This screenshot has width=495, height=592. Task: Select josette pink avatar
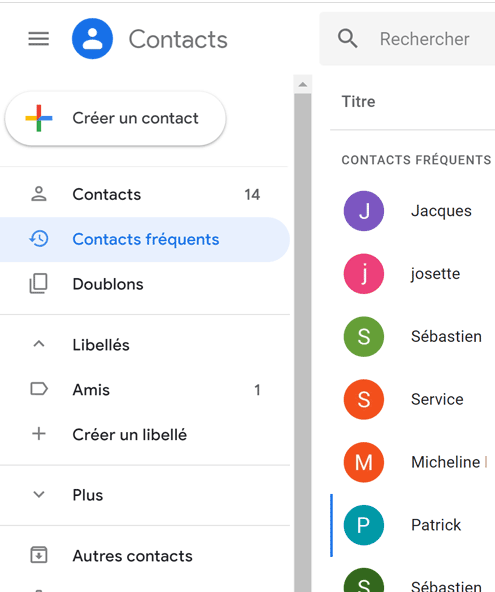coord(364,274)
